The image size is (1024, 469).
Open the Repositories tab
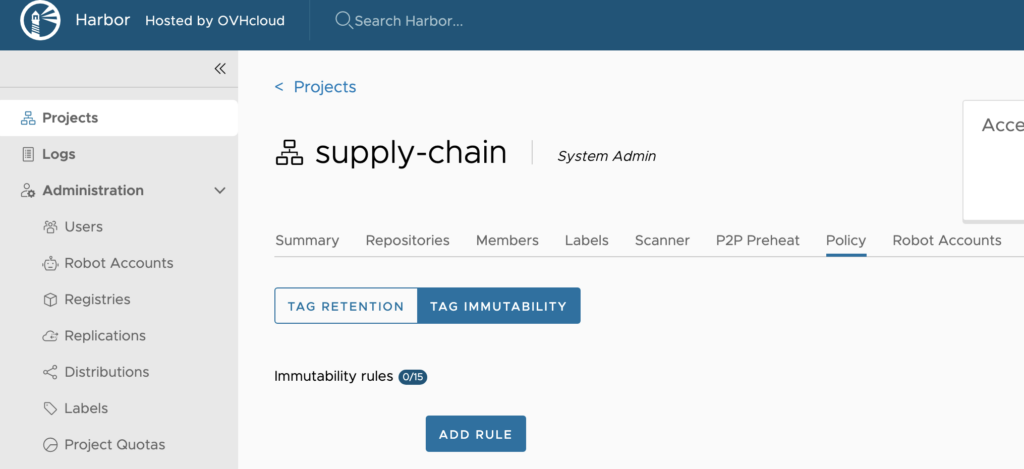[407, 240]
